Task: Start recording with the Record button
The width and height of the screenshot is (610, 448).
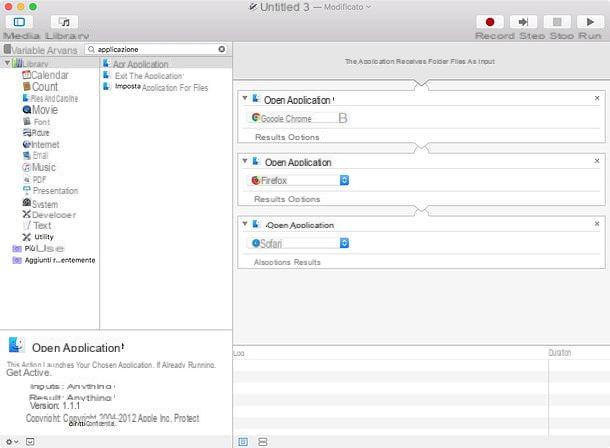Action: pyautogui.click(x=490, y=22)
